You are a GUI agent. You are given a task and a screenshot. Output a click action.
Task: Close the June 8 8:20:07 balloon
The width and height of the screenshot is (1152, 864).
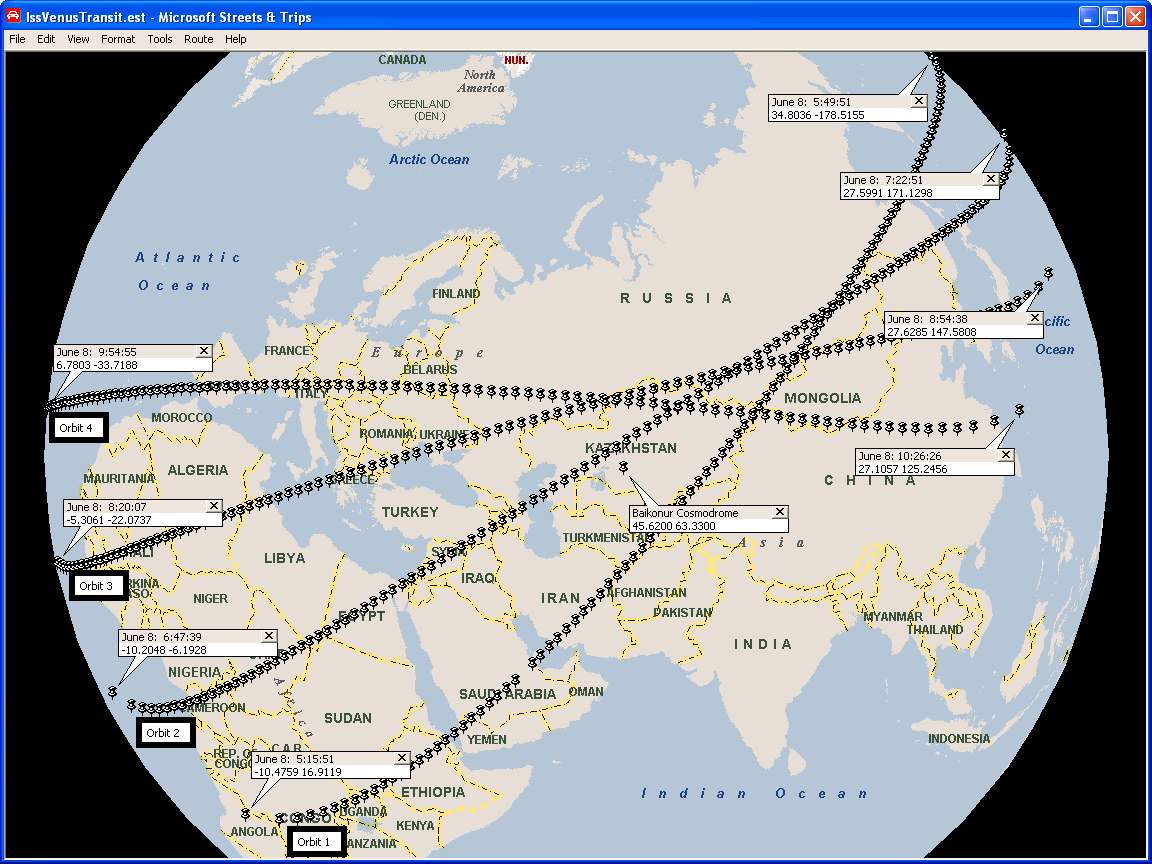click(x=213, y=507)
